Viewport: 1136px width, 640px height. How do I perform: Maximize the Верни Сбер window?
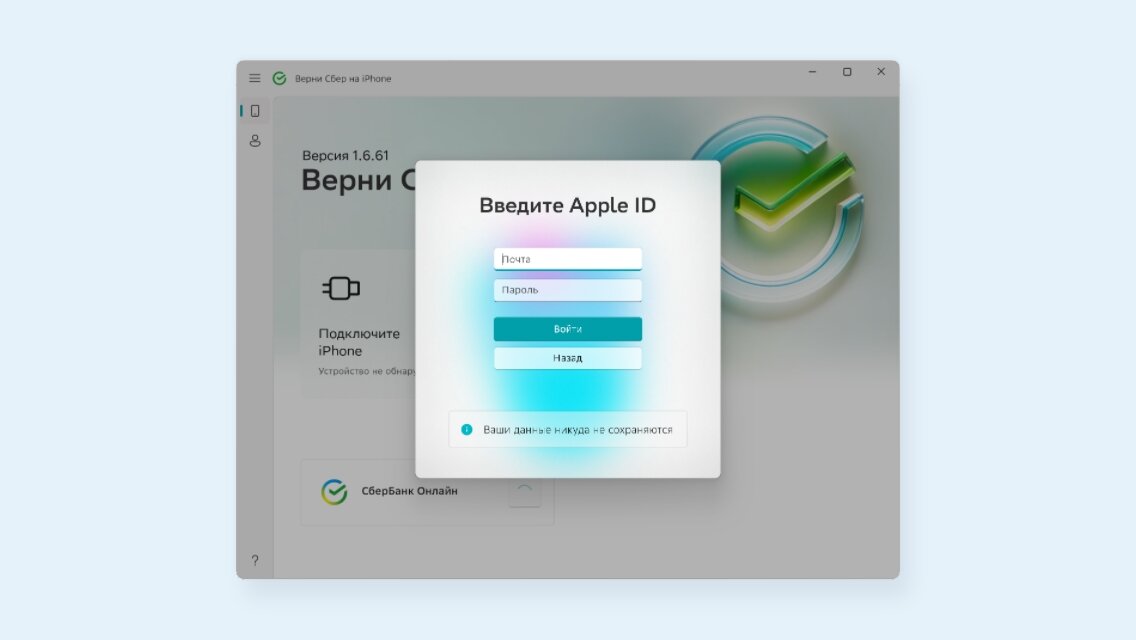pyautogui.click(x=847, y=72)
